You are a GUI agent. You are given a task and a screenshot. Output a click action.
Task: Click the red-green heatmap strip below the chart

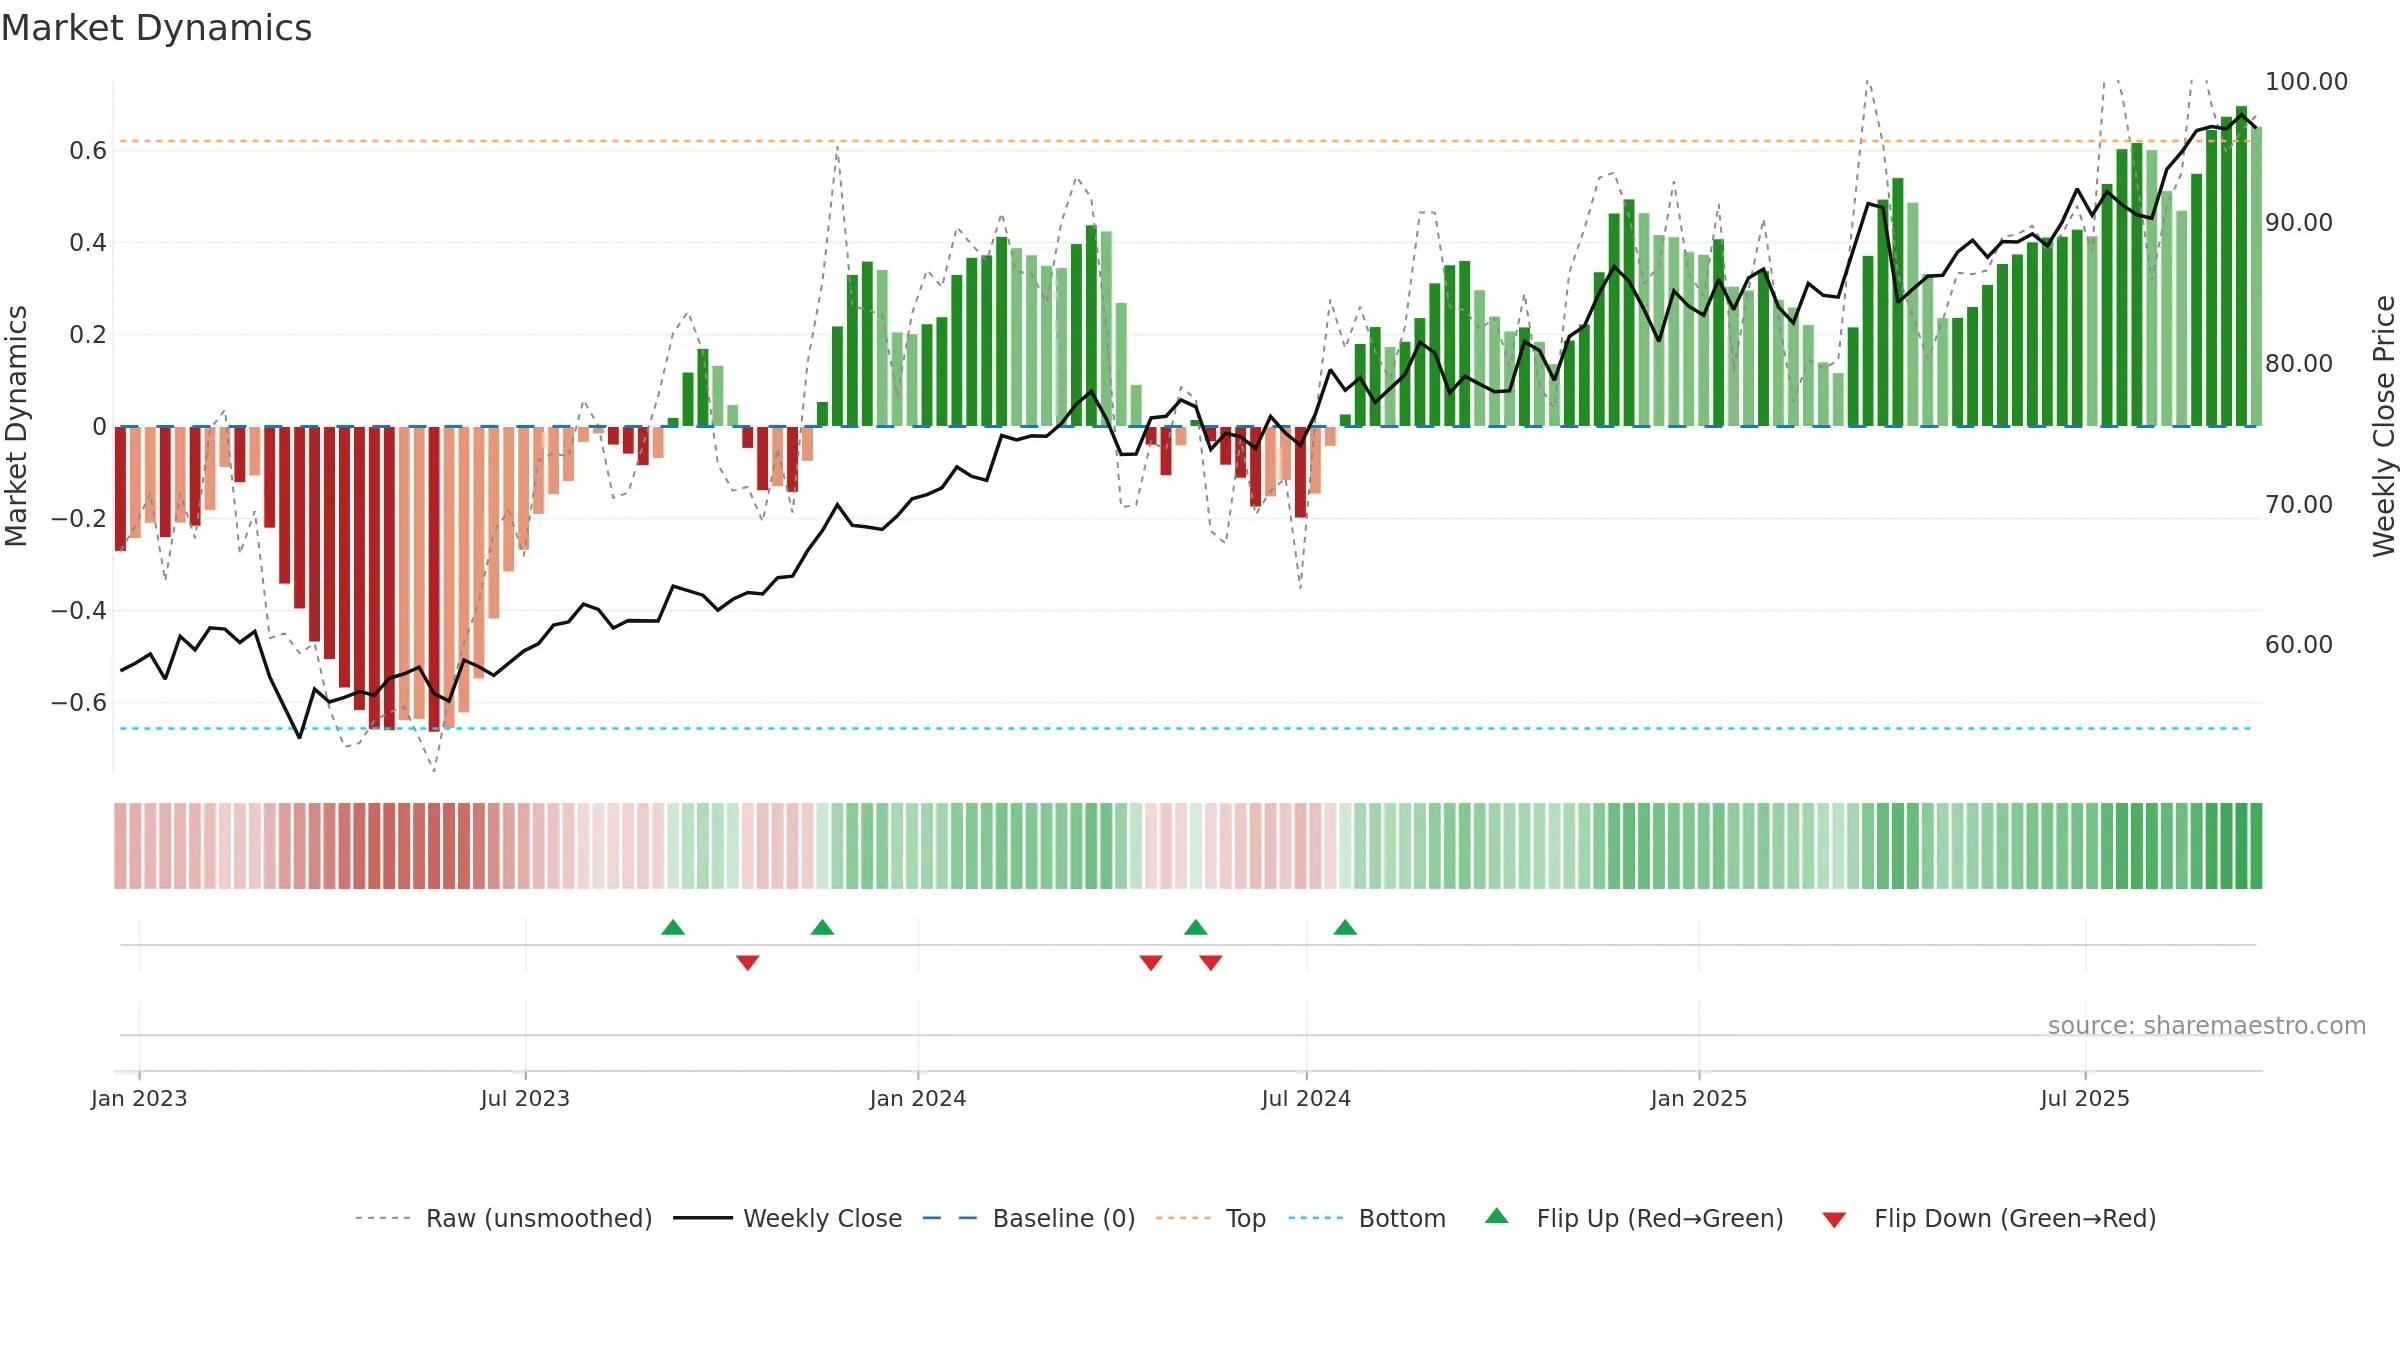[1188, 846]
